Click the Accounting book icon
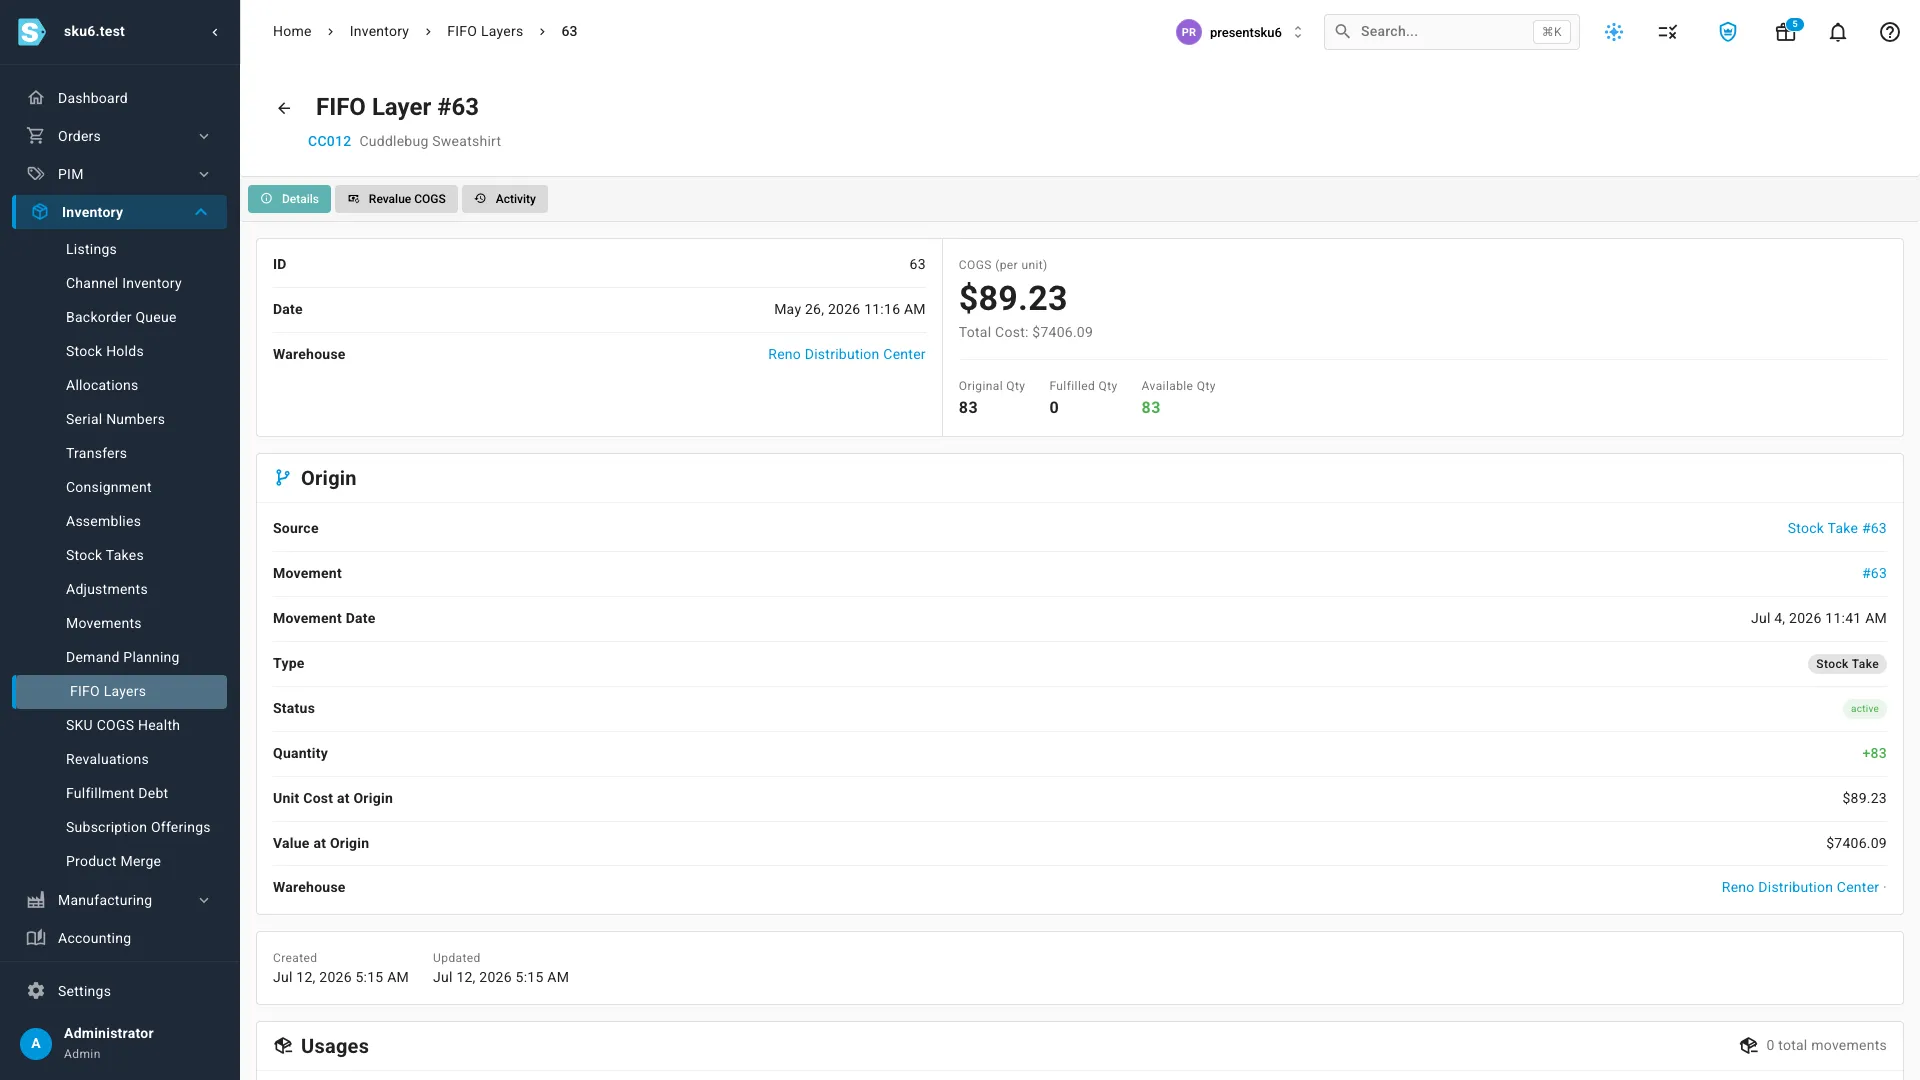The image size is (1920, 1080). 36,938
